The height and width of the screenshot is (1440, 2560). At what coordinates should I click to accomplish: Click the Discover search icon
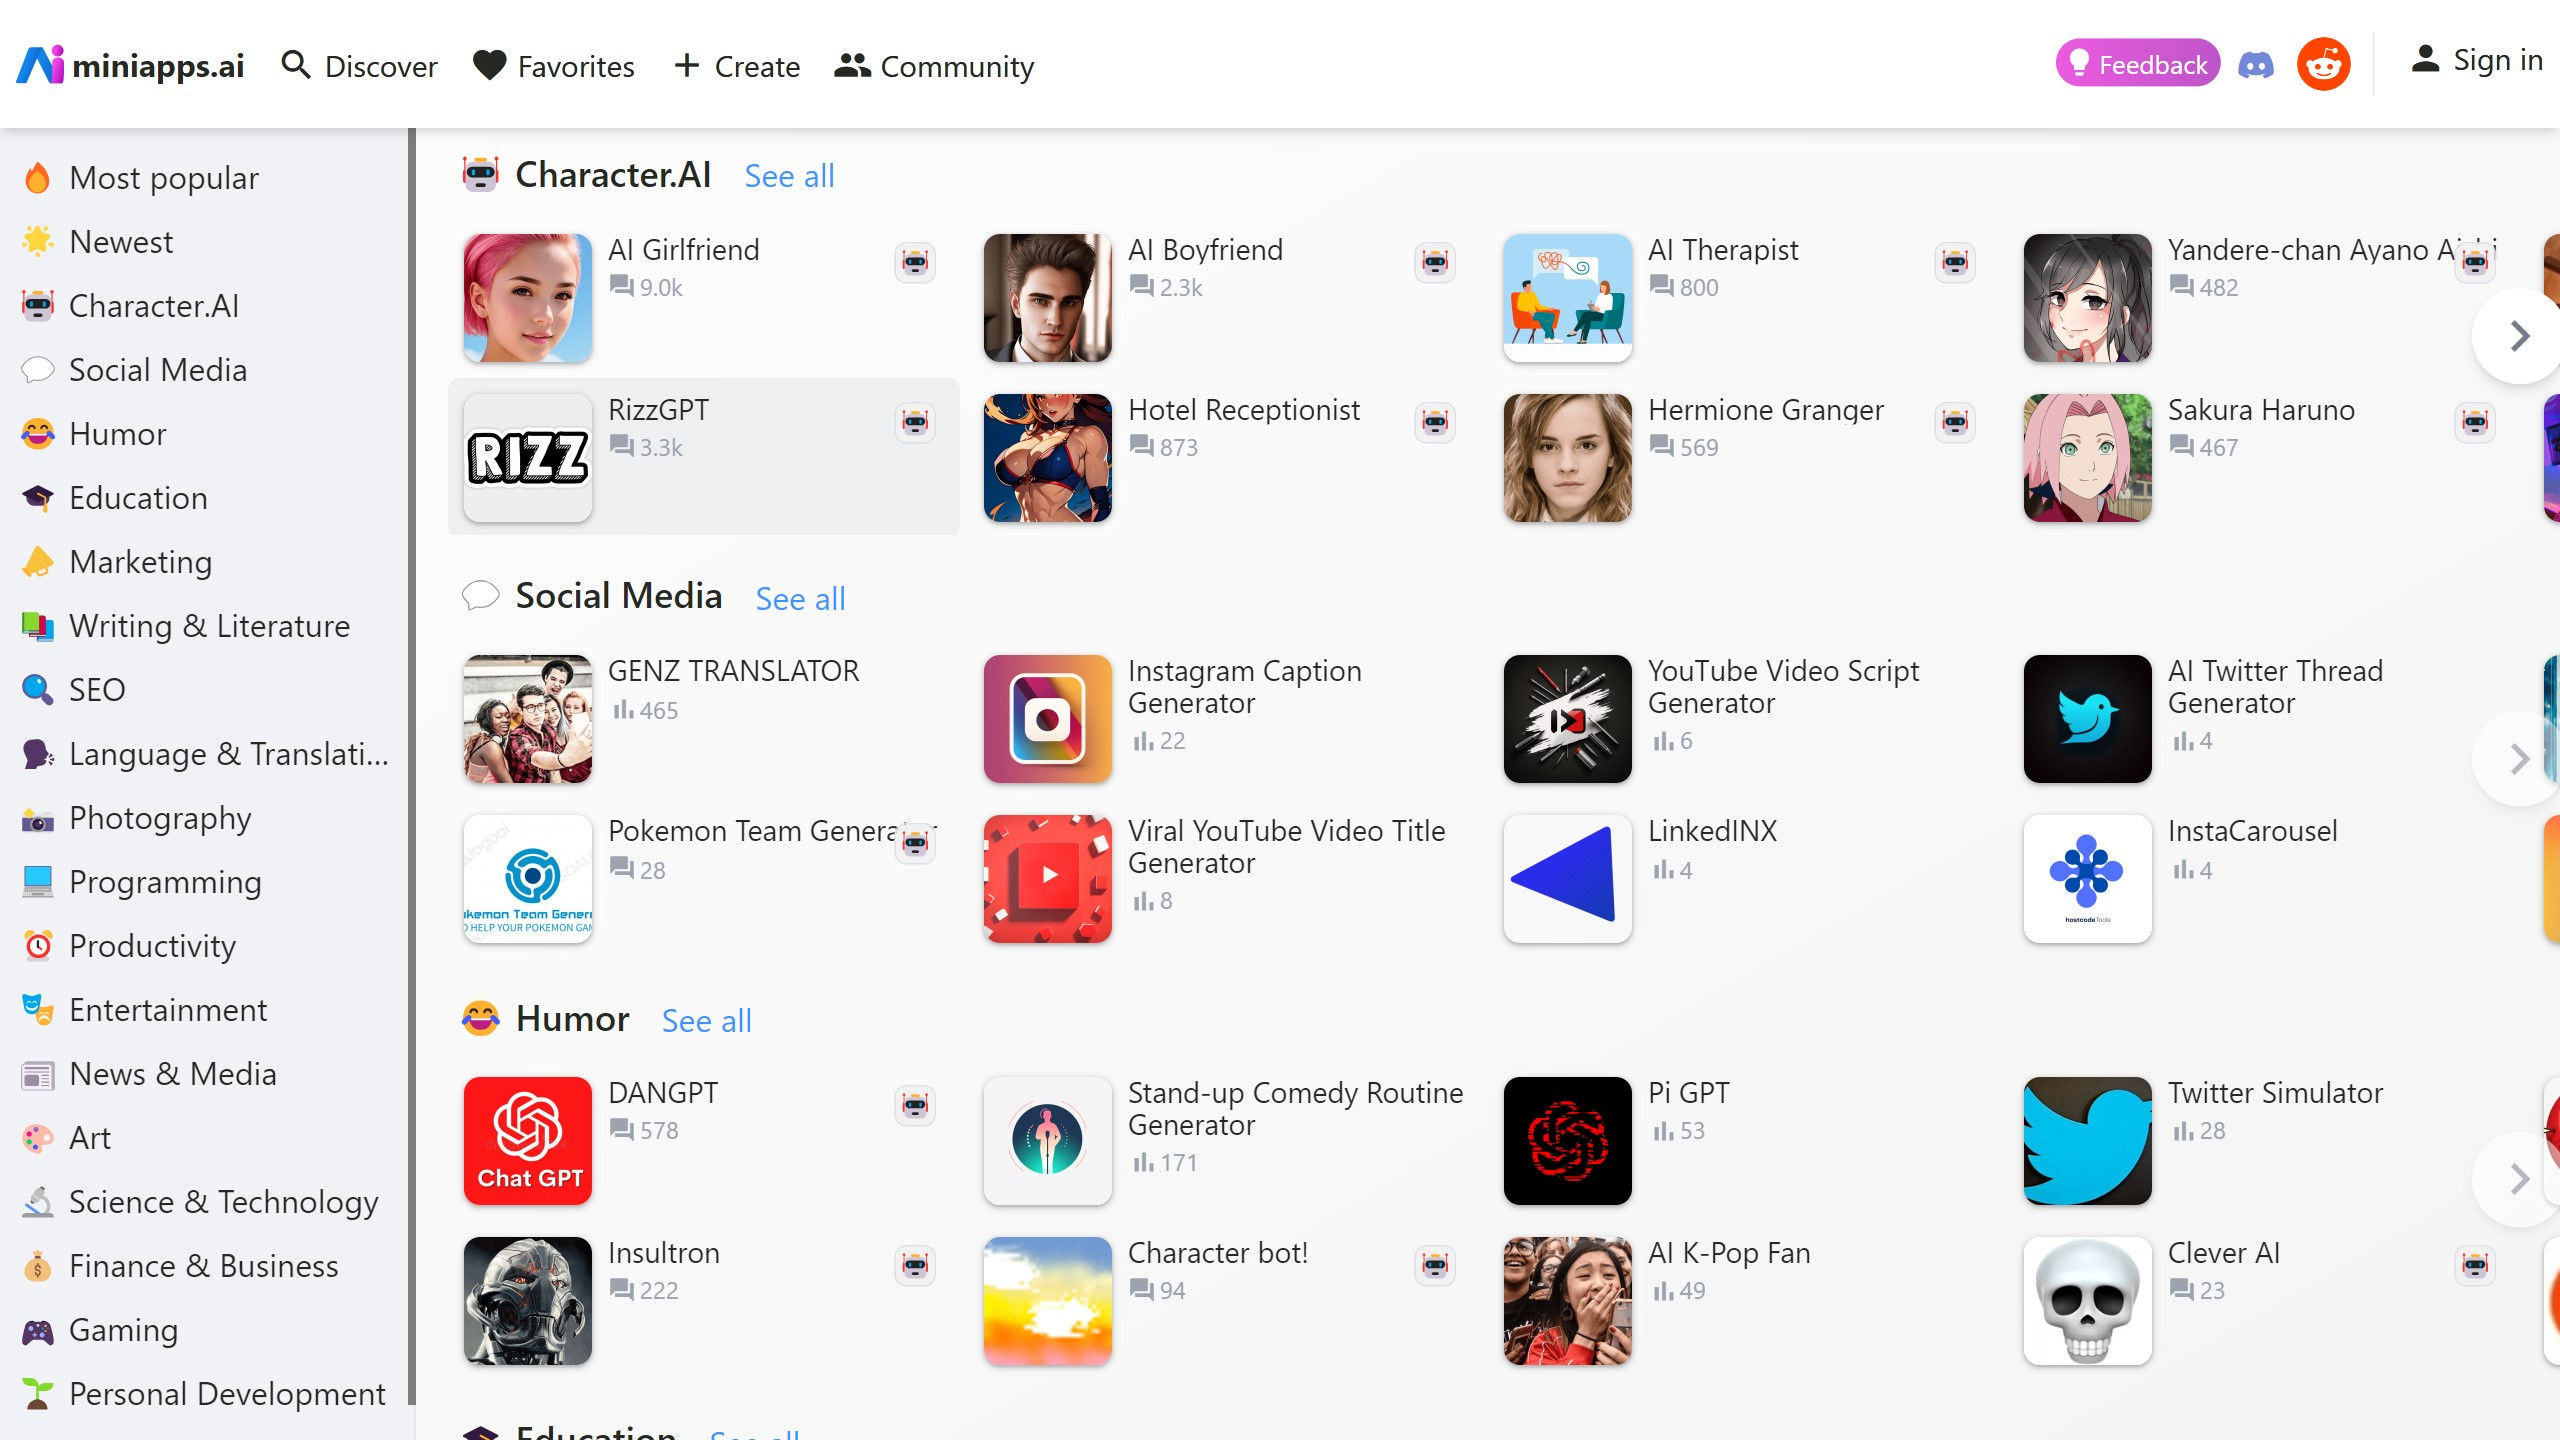[296, 66]
